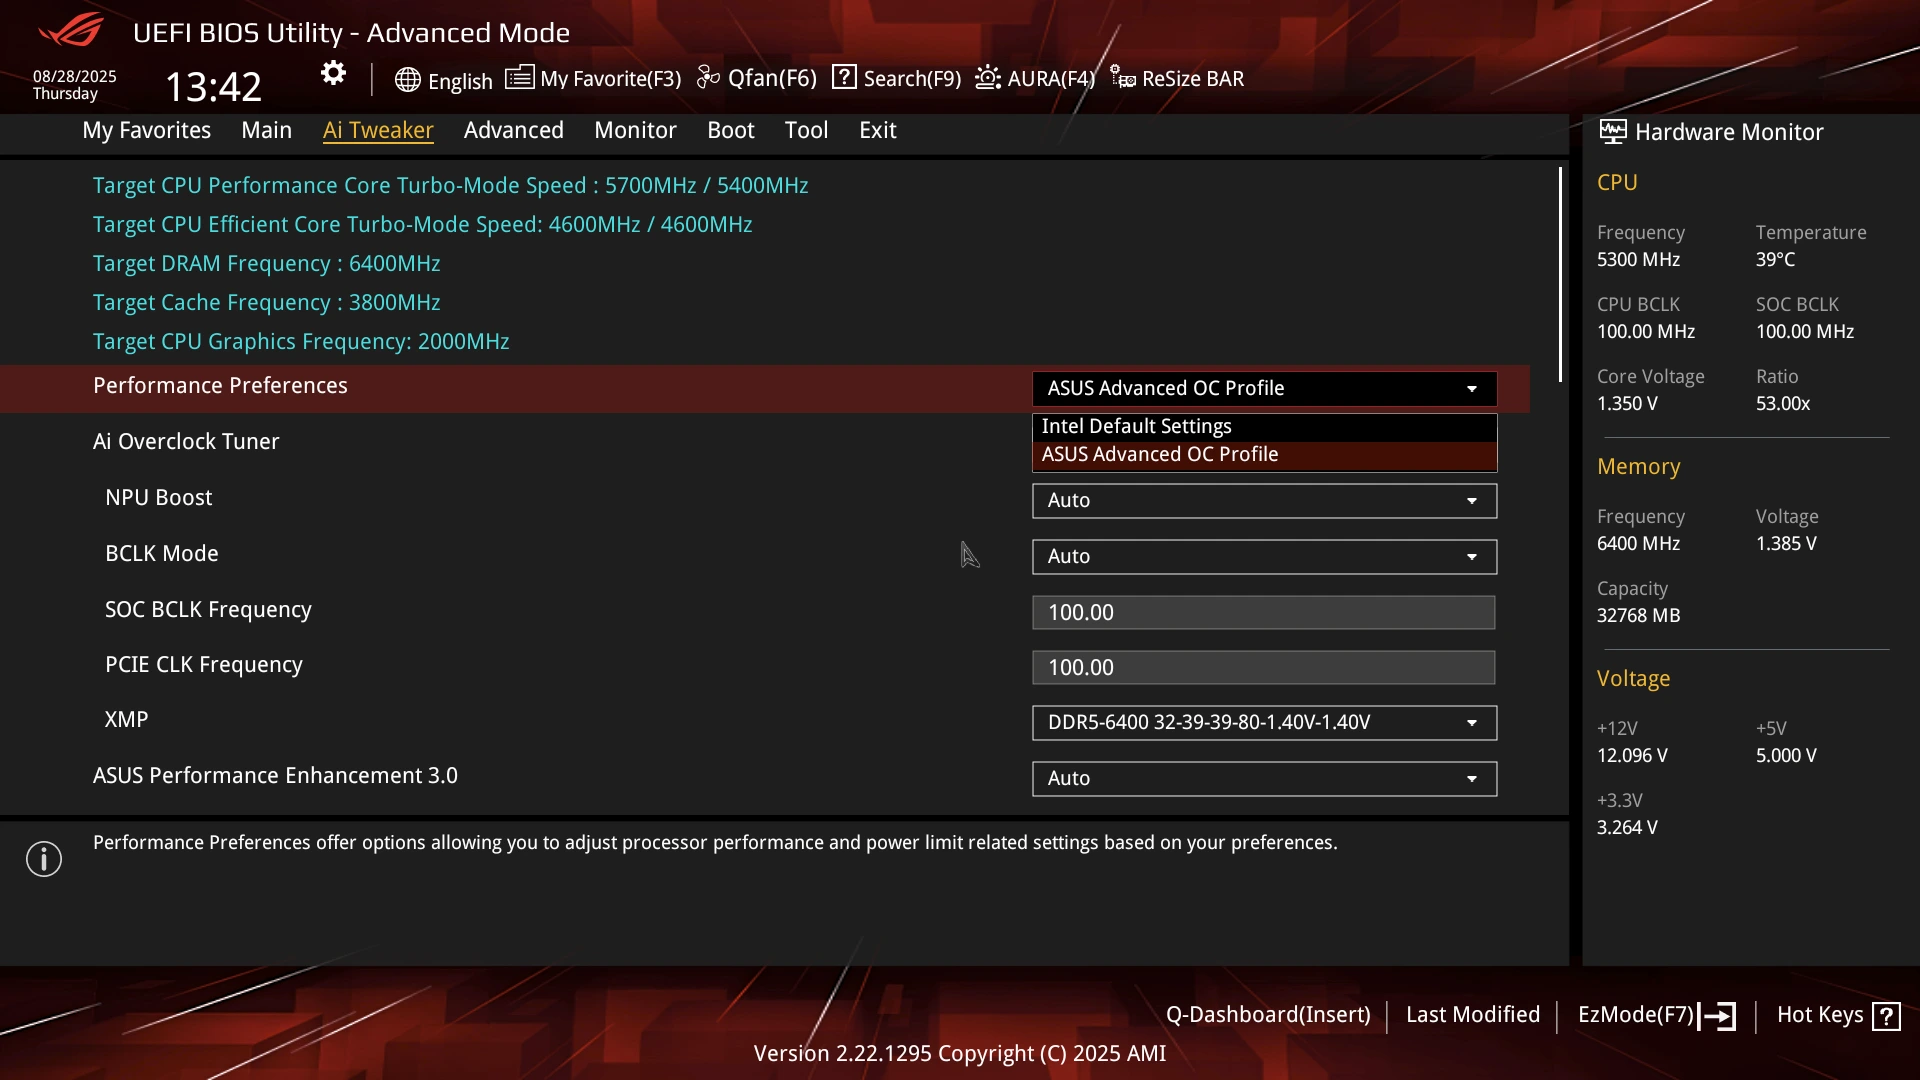Switch to Main tab
The height and width of the screenshot is (1080, 1920).
tap(266, 130)
